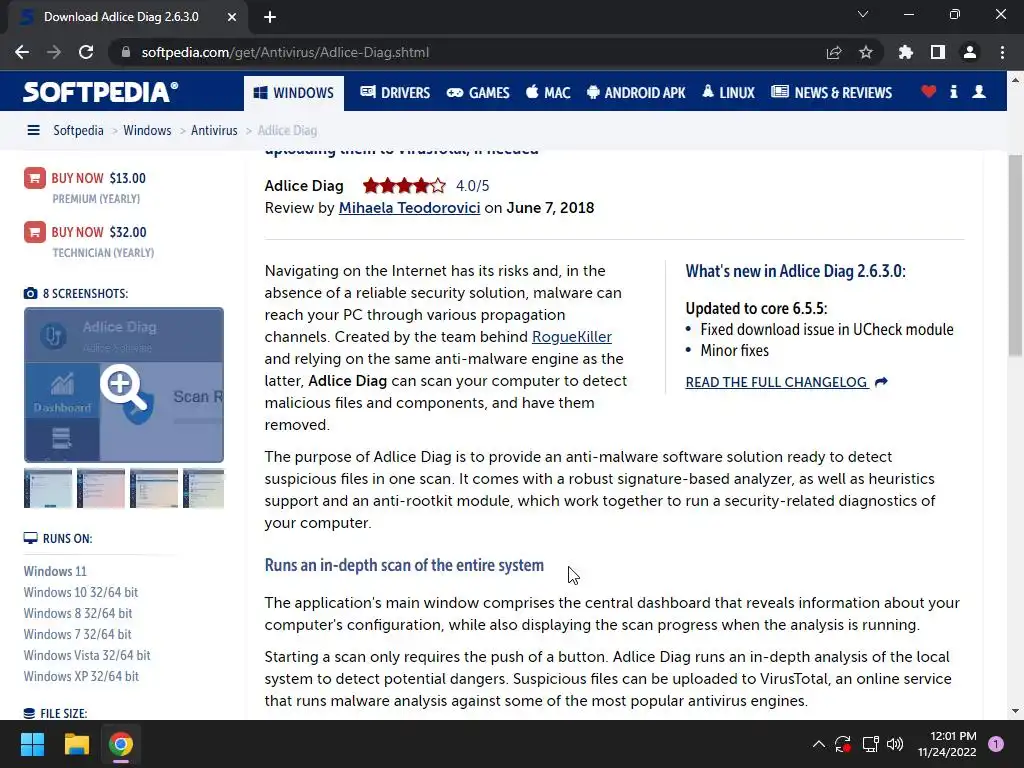Viewport: 1024px width, 768px height.
Task: Enlarge the main Adlice Diag screenshot
Action: [x=124, y=385]
